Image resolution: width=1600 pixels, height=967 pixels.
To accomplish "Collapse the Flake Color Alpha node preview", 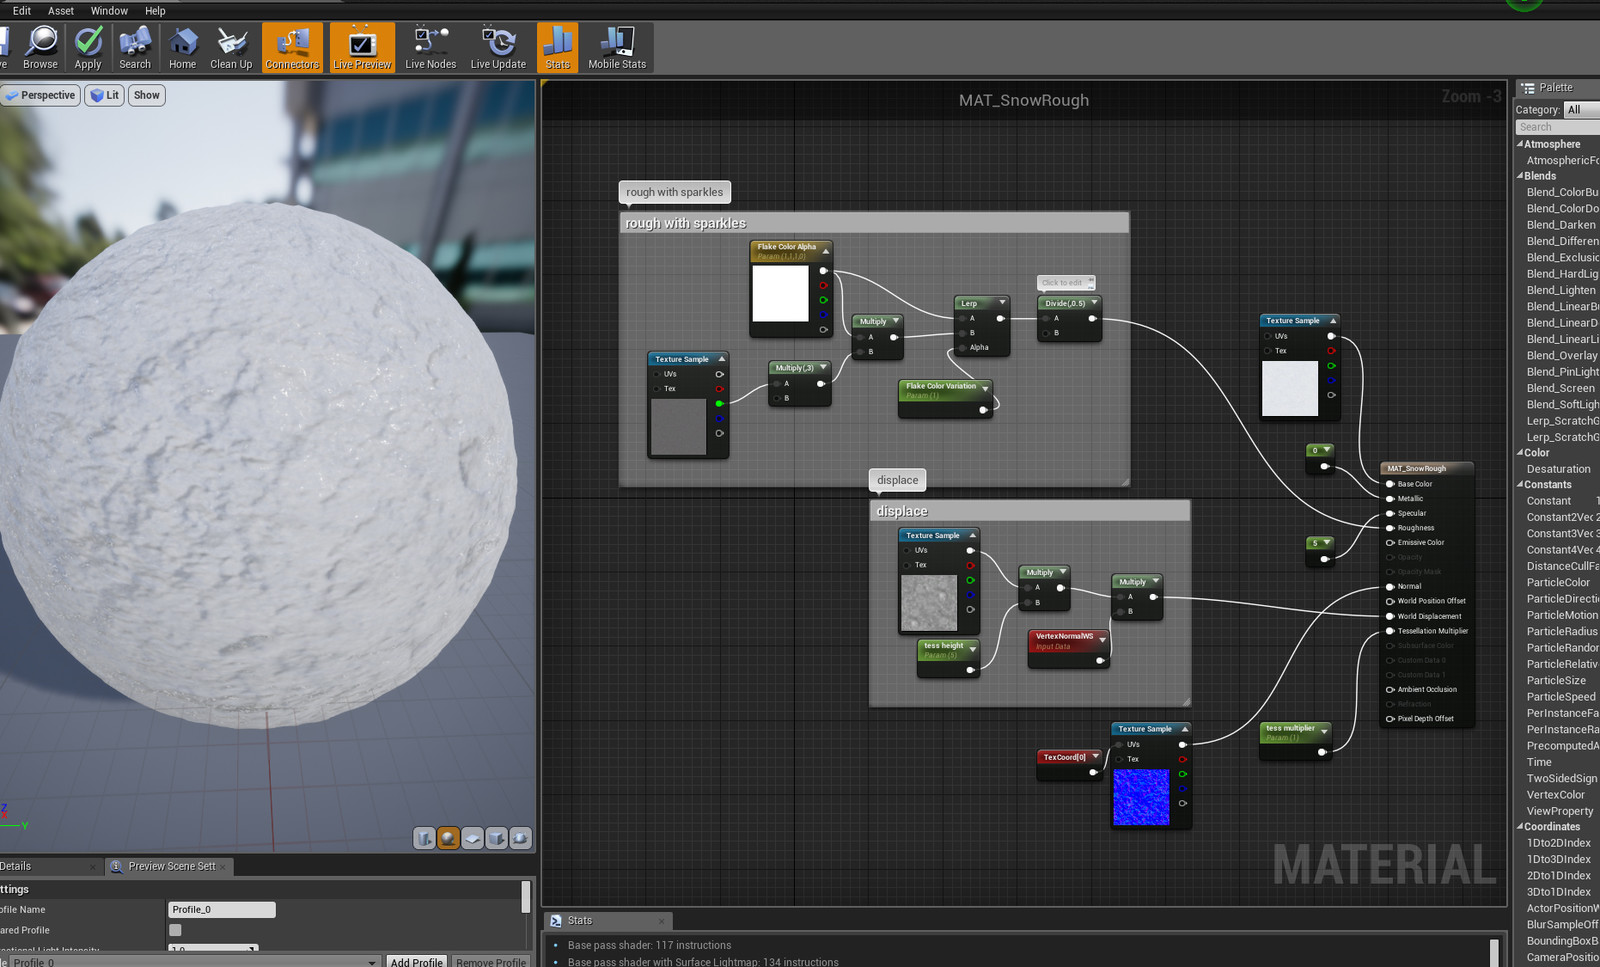I will (x=826, y=250).
